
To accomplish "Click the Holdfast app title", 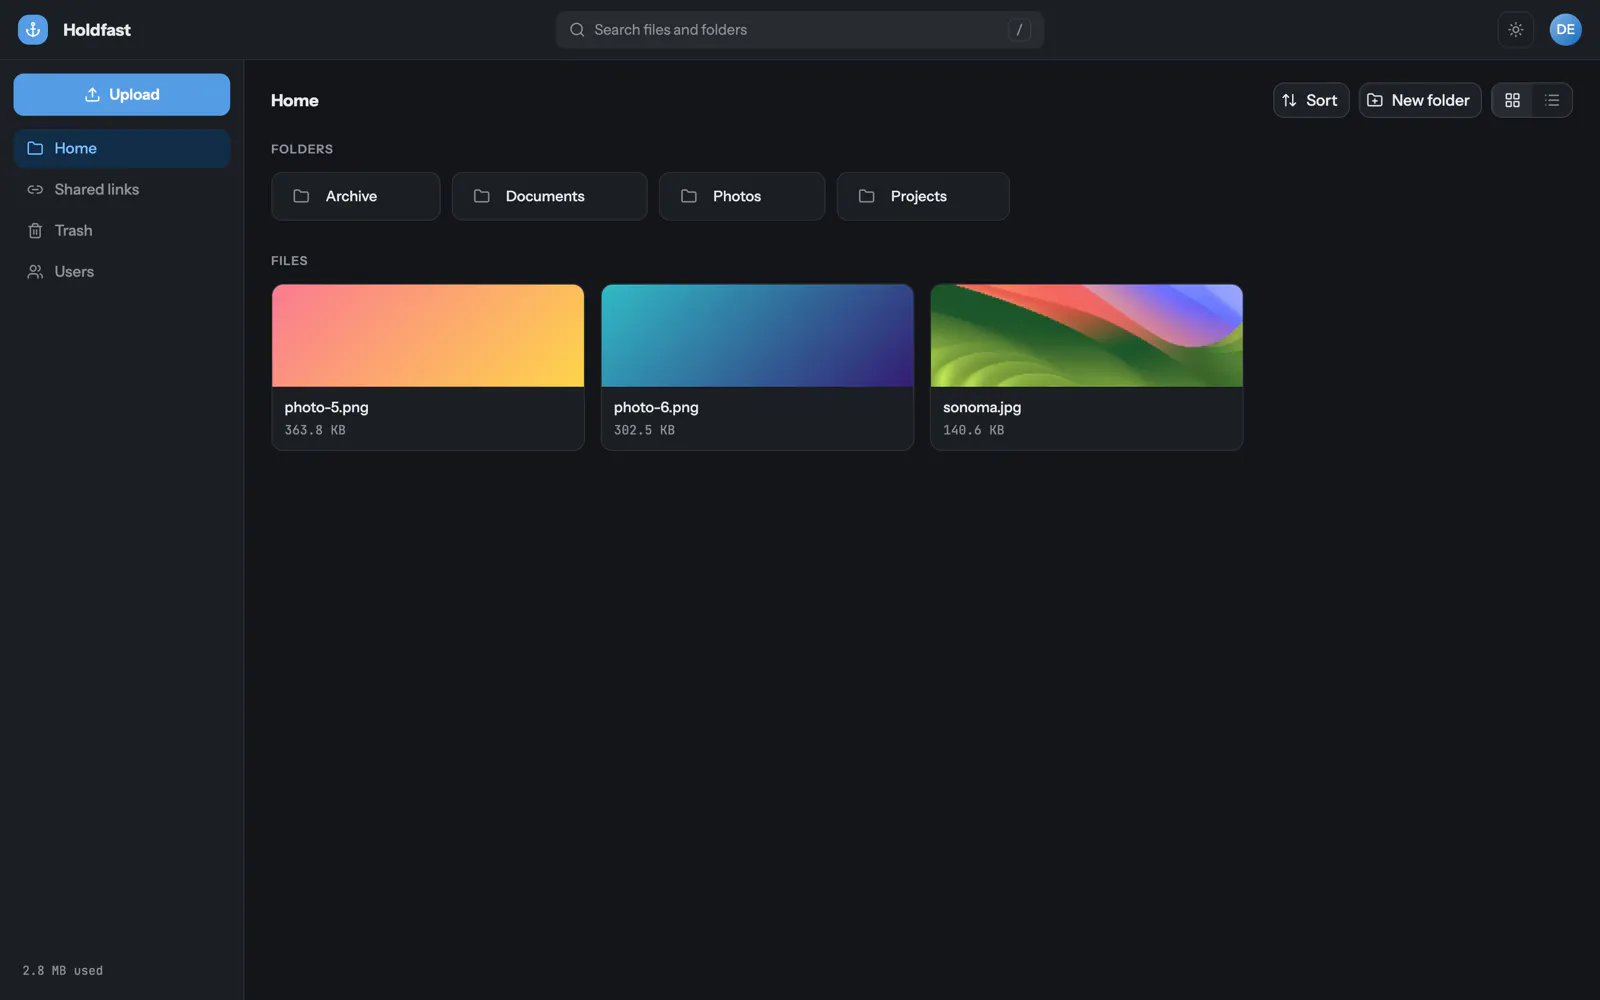I will point(97,30).
